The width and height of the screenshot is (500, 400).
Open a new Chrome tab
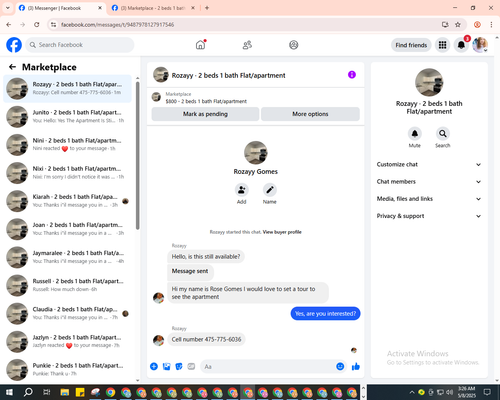[207, 8]
